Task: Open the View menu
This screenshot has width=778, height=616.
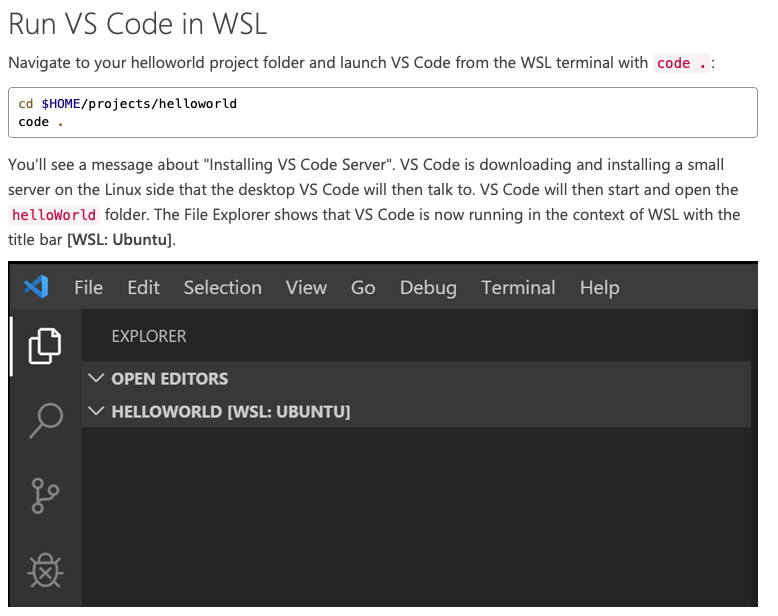Action: [x=306, y=288]
